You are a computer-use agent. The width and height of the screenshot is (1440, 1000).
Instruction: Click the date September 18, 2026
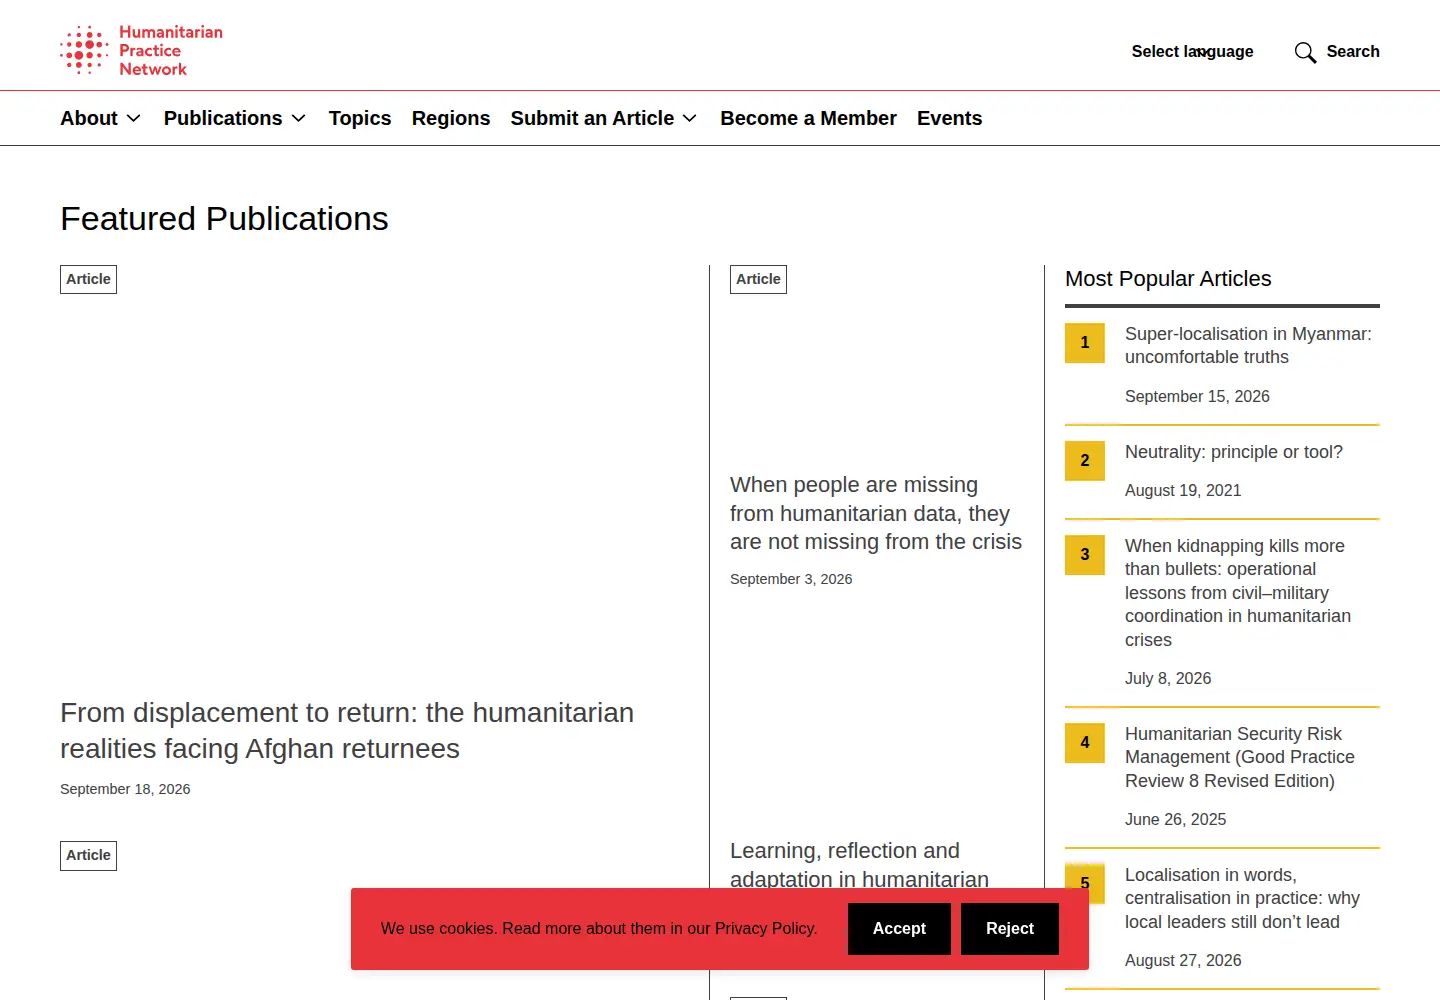[x=125, y=789]
